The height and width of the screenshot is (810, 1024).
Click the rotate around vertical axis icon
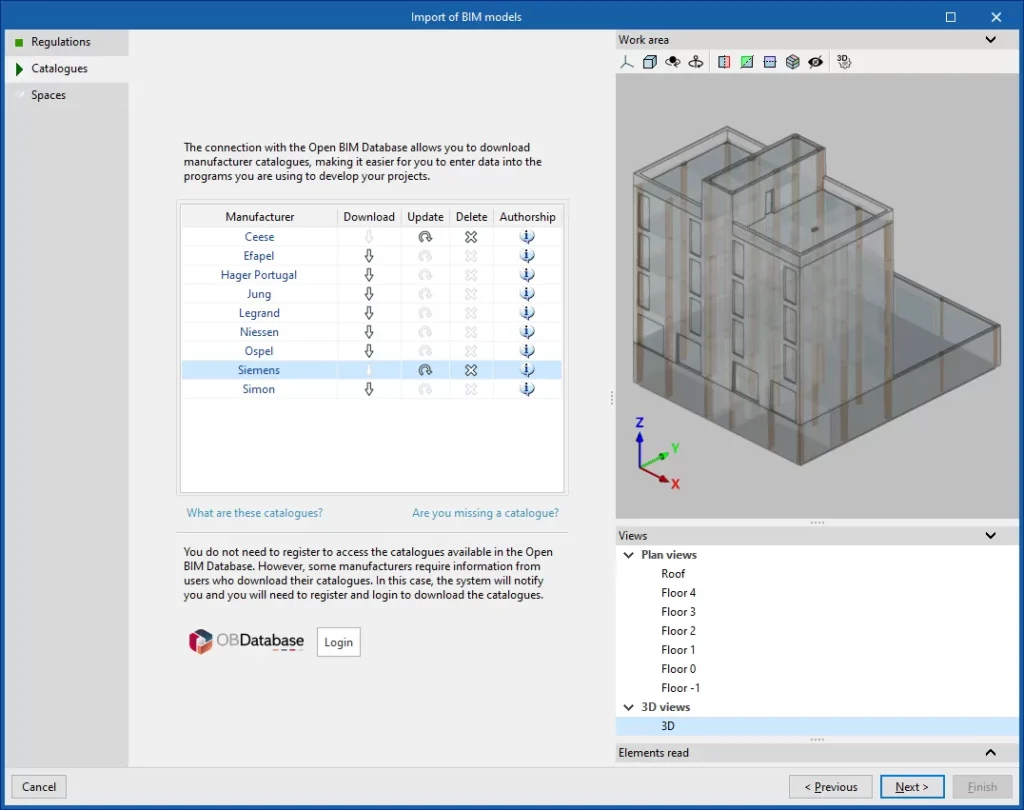[x=696, y=62]
